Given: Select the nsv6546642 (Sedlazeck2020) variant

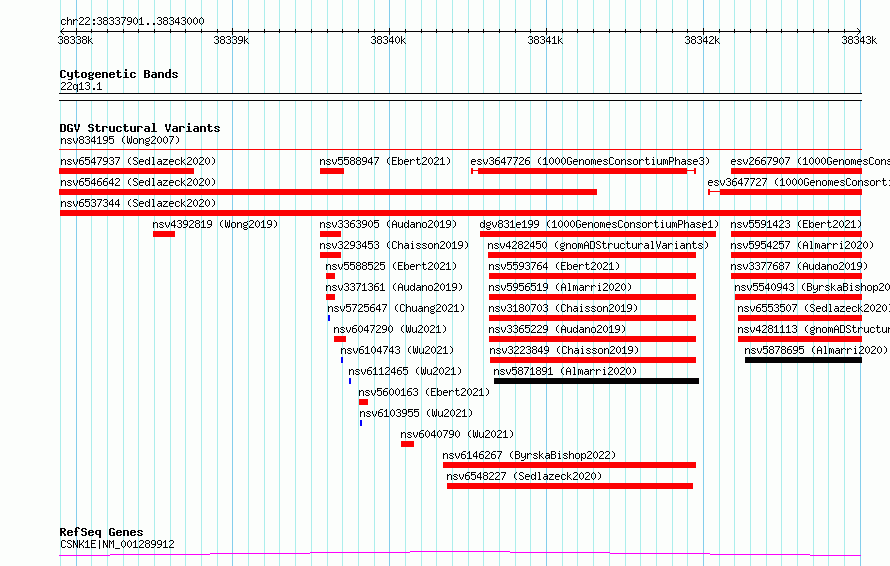Looking at the screenshot, I should click(x=138, y=182).
